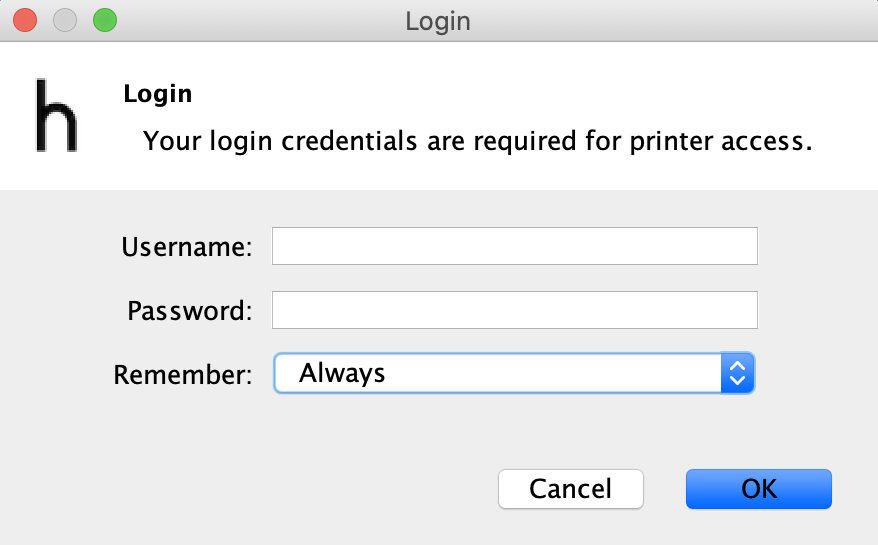The image size is (878, 545).
Task: Click the greyed-out minimize window button
Action: coord(65,21)
